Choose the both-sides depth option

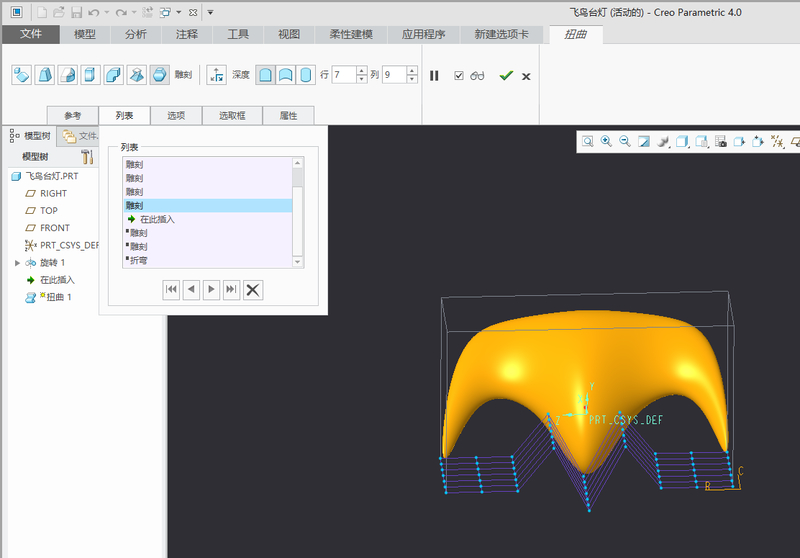285,75
